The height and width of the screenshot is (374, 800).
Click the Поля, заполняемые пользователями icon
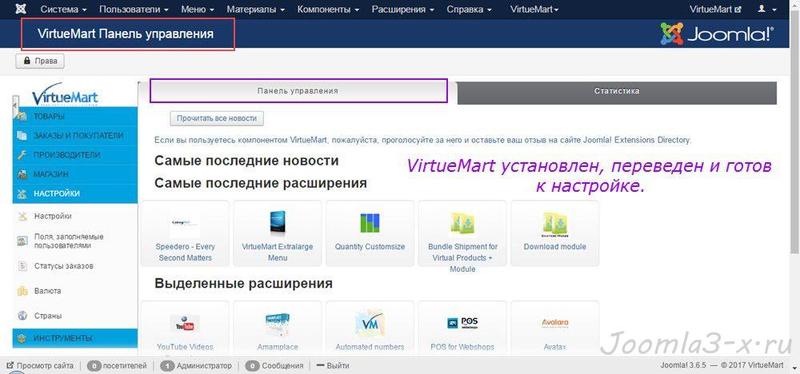22,241
